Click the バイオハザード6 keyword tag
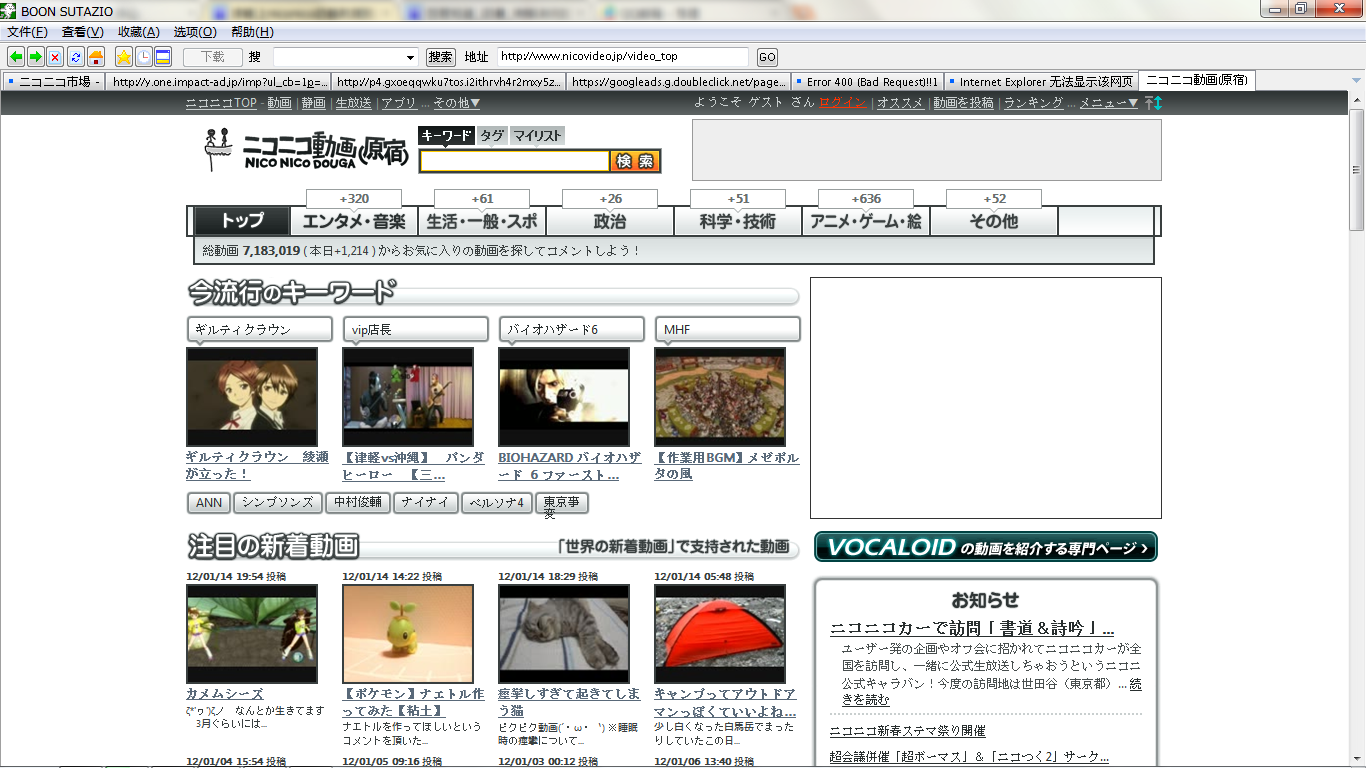 click(x=571, y=329)
